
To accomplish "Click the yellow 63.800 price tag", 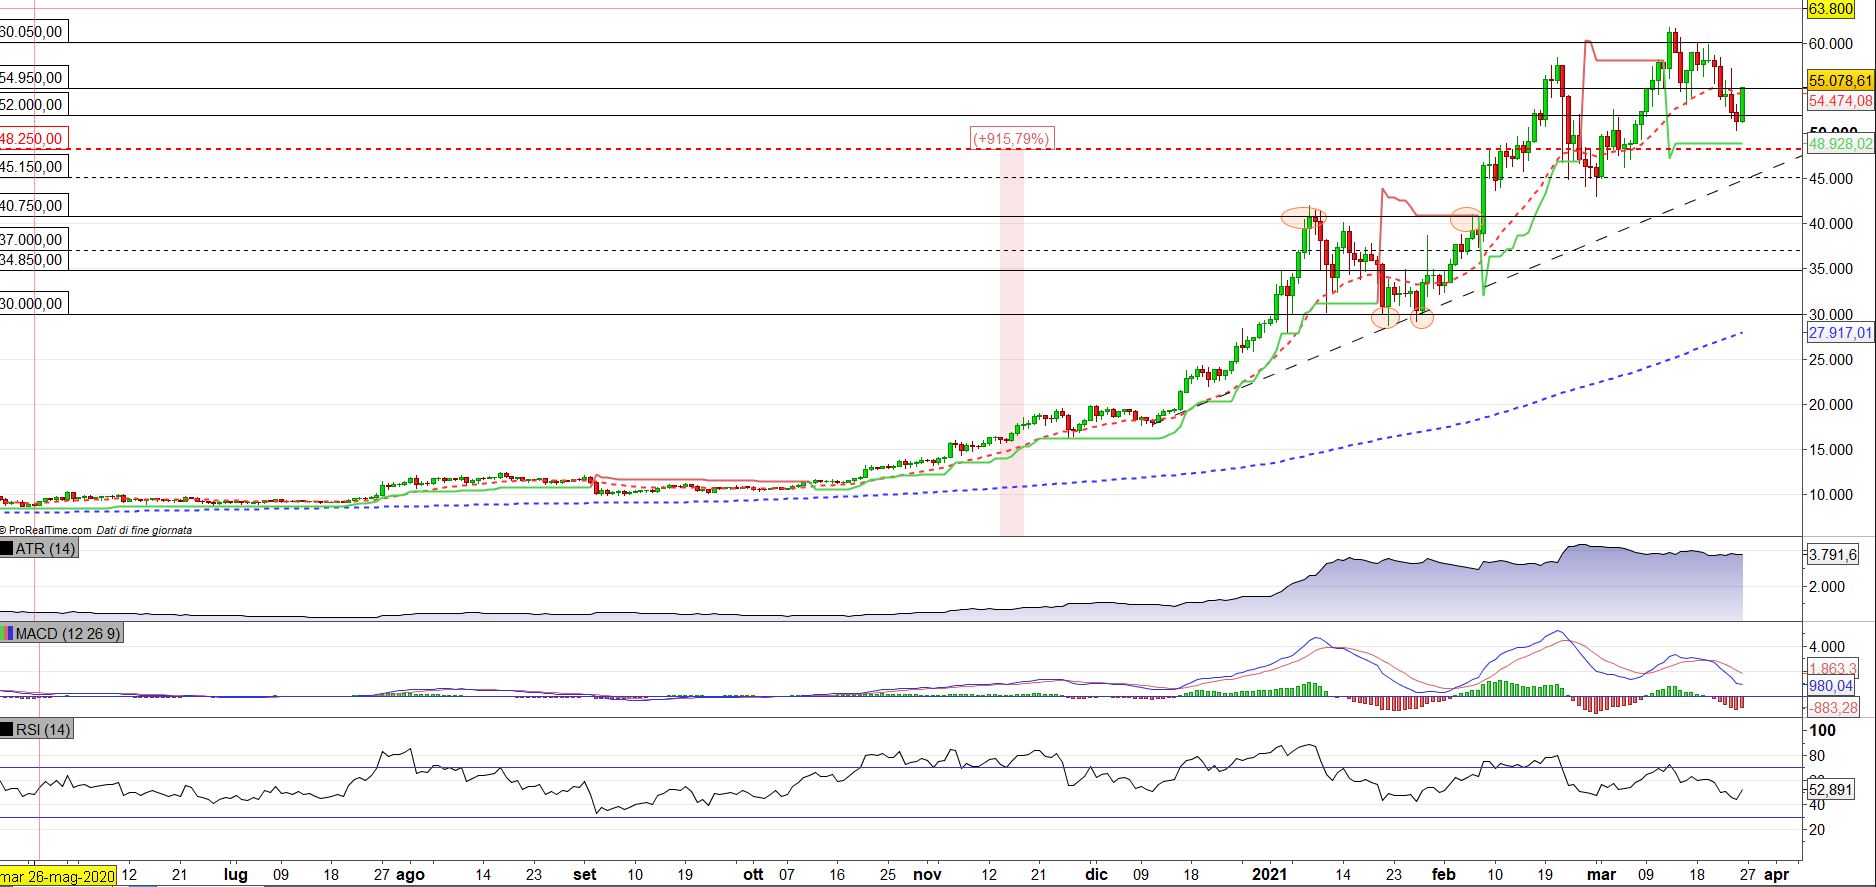I will [x=1830, y=9].
